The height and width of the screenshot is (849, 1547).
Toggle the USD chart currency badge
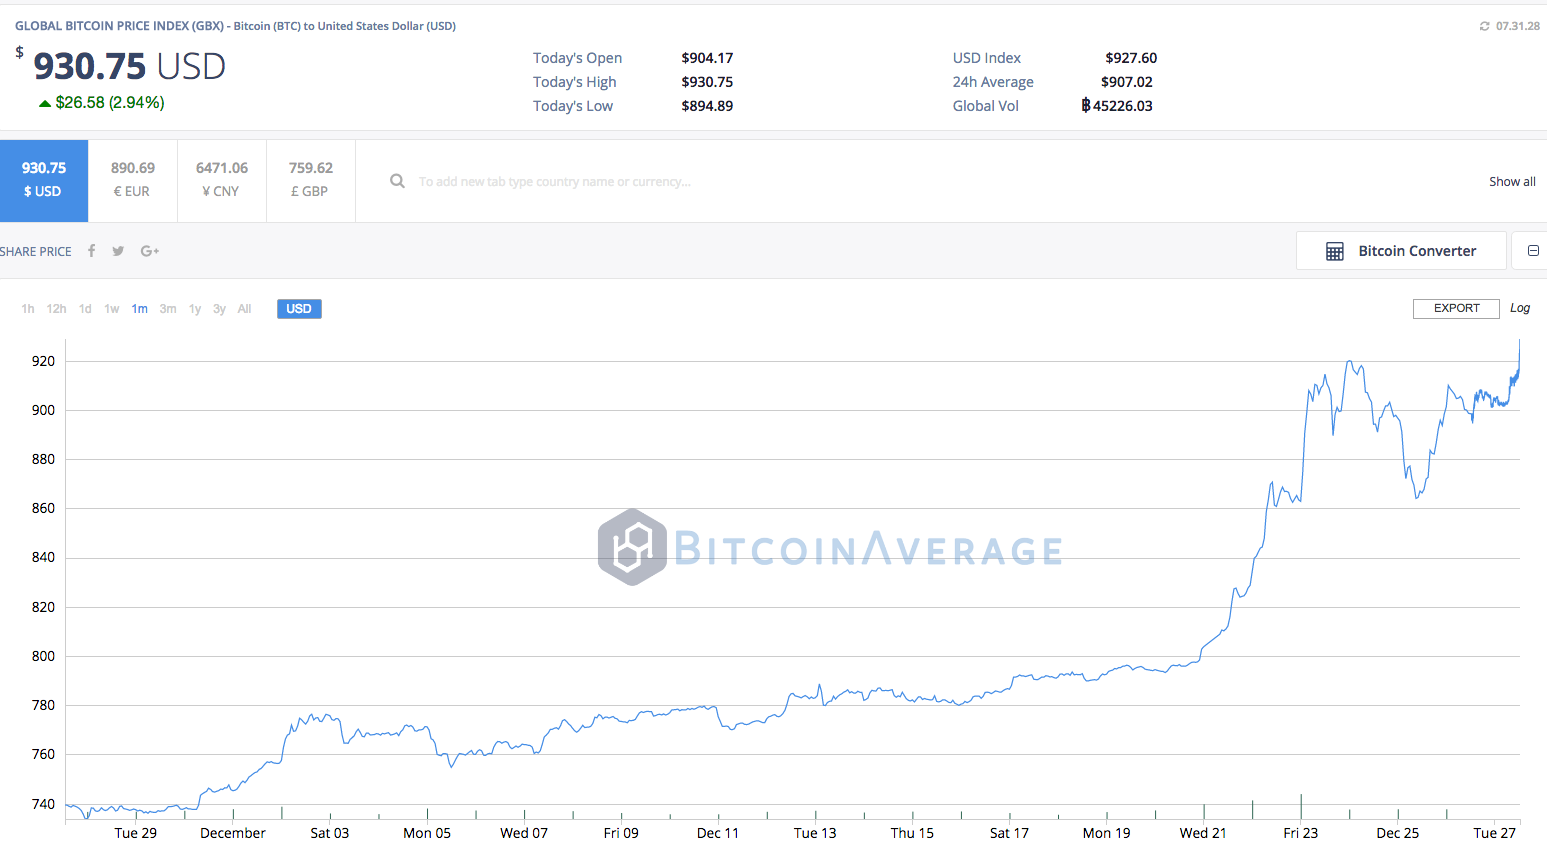click(299, 309)
